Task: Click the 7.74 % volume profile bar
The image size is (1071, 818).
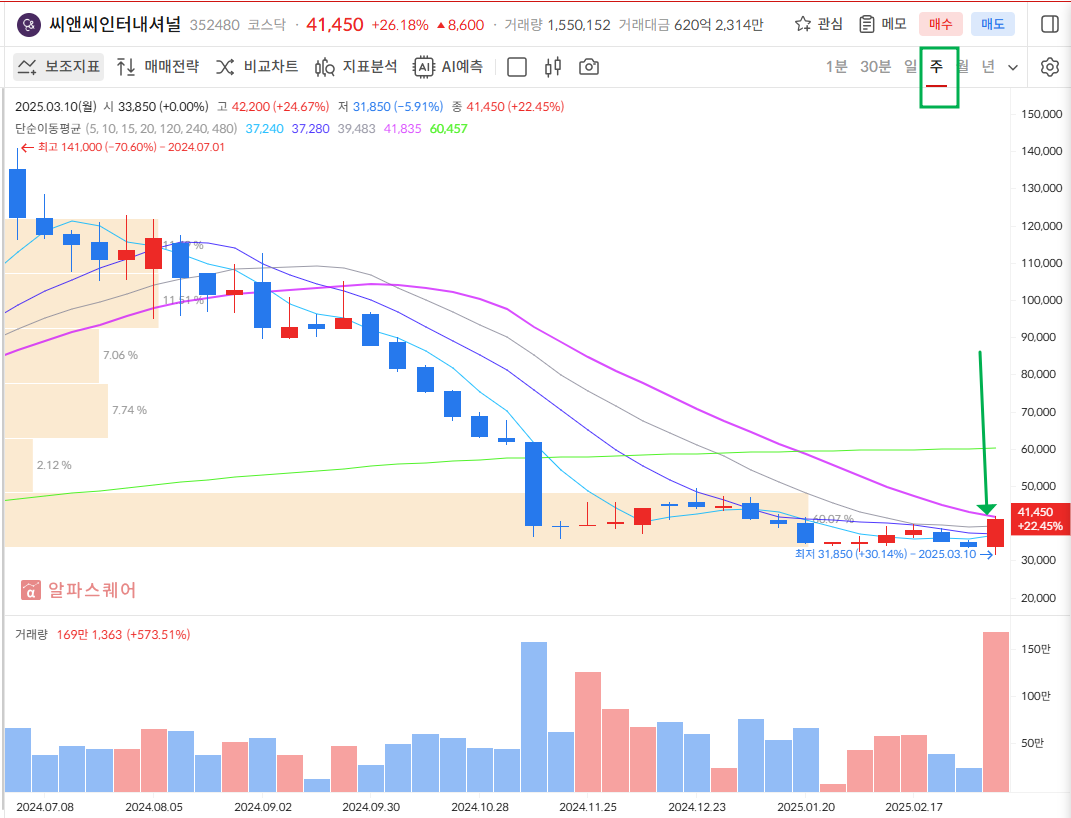Action: [x=56, y=410]
